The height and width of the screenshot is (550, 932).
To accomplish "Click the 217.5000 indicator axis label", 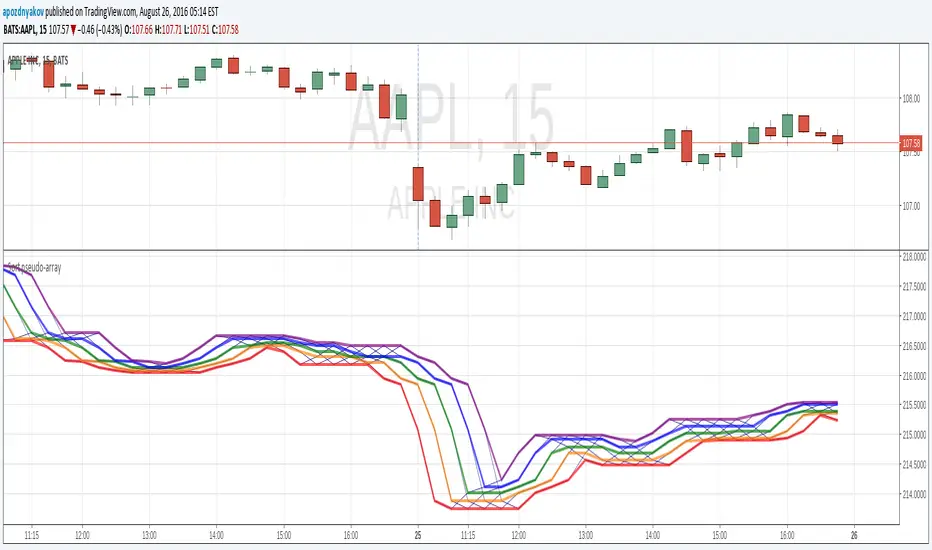I will [914, 287].
